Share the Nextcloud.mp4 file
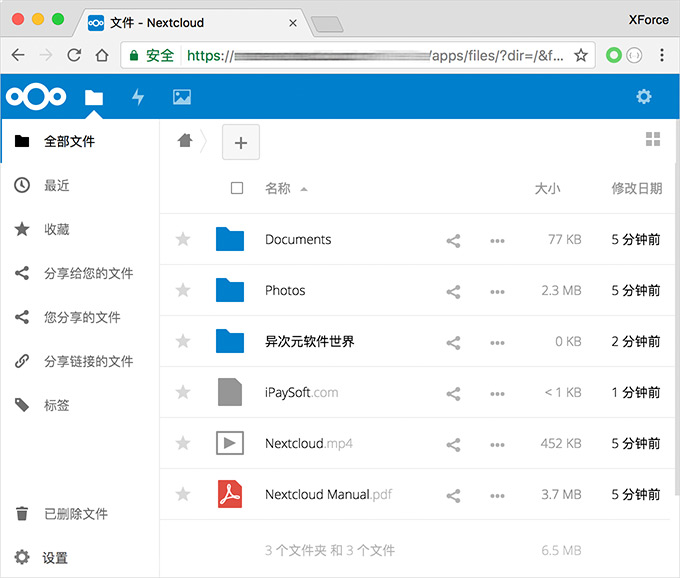Image resolution: width=680 pixels, height=578 pixels. click(x=453, y=444)
